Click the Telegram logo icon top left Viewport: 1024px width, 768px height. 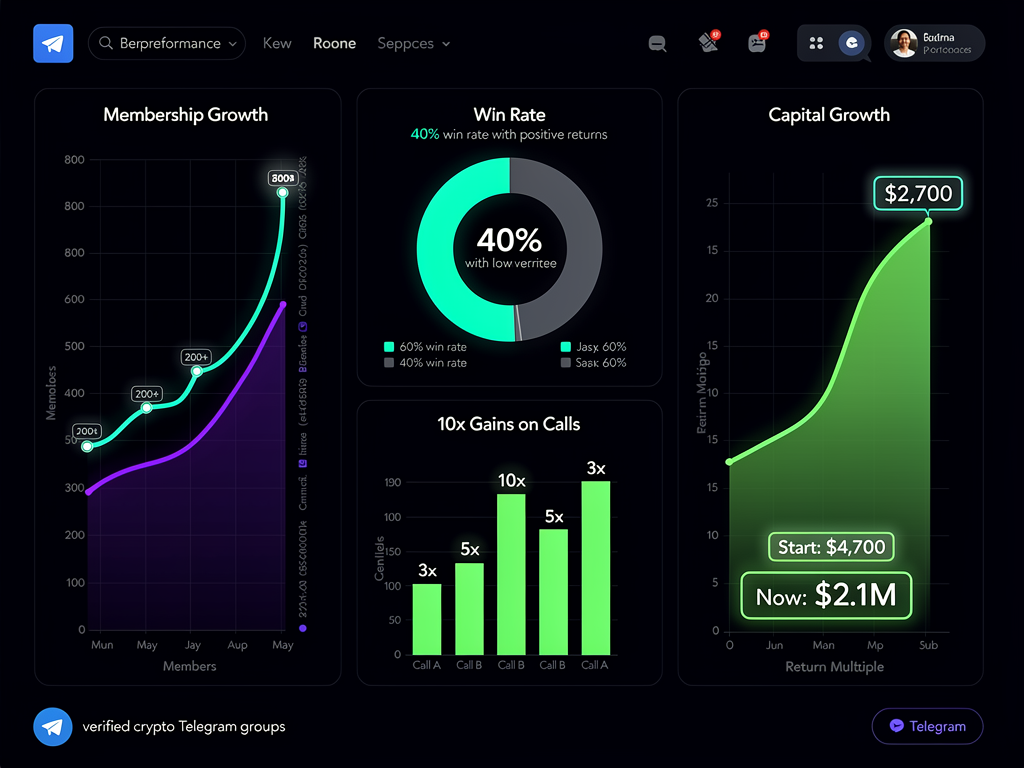[x=52, y=43]
